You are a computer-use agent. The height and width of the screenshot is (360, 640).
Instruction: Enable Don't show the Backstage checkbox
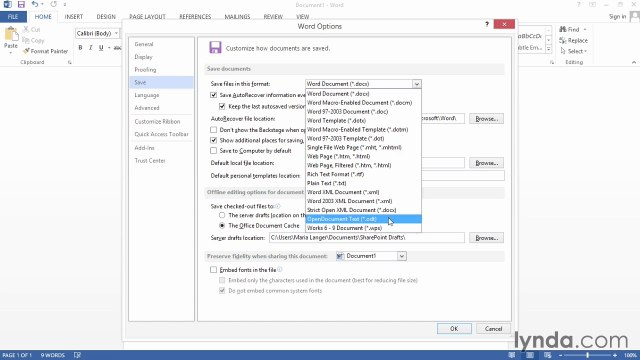213,130
